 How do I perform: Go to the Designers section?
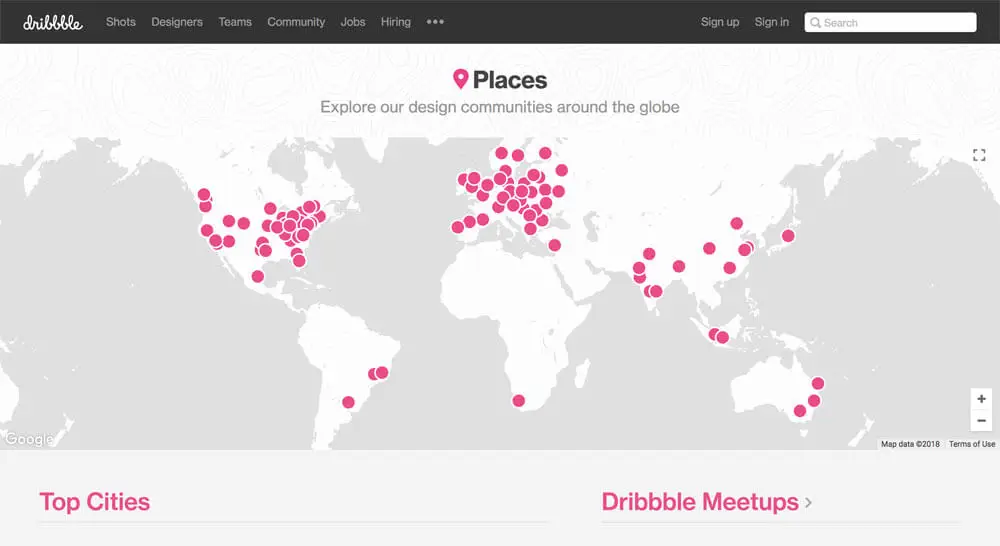coord(177,22)
